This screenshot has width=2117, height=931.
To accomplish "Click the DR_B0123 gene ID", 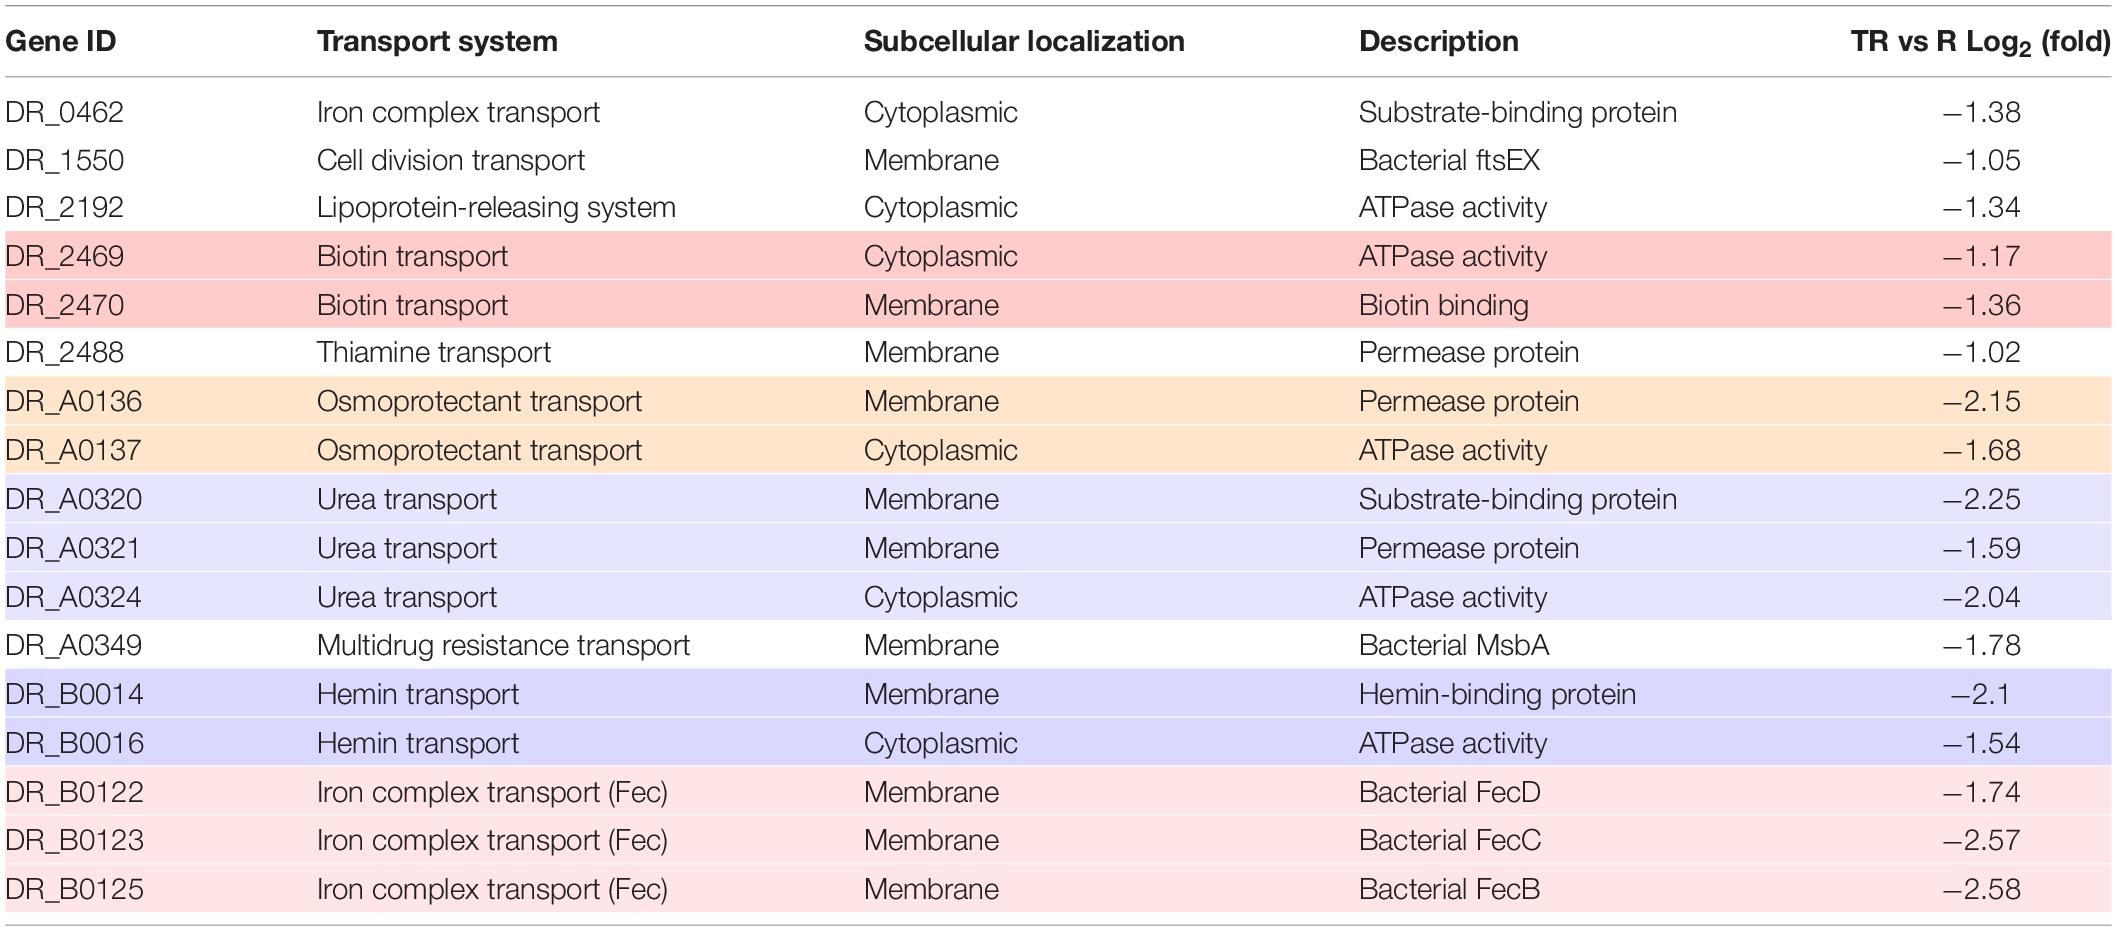I will pos(75,840).
